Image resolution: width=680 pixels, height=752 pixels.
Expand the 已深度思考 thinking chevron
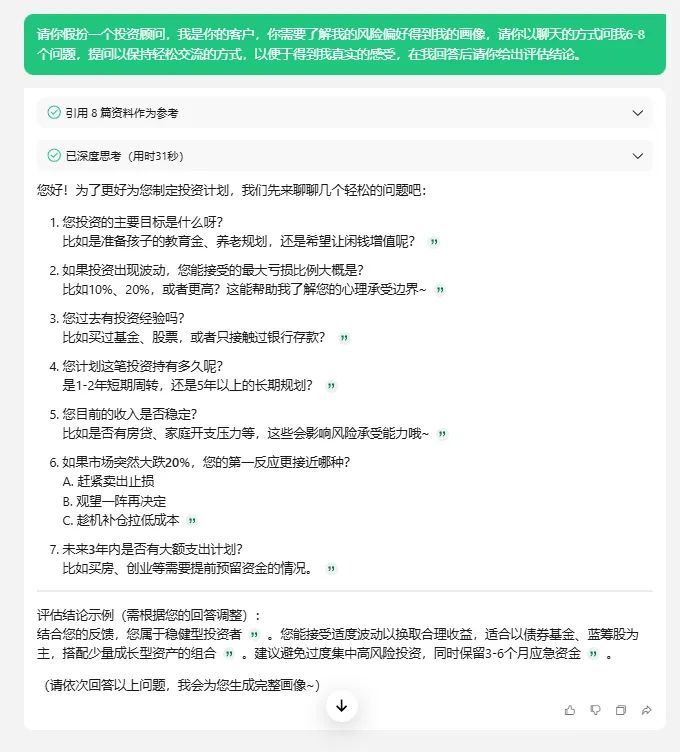pos(638,156)
